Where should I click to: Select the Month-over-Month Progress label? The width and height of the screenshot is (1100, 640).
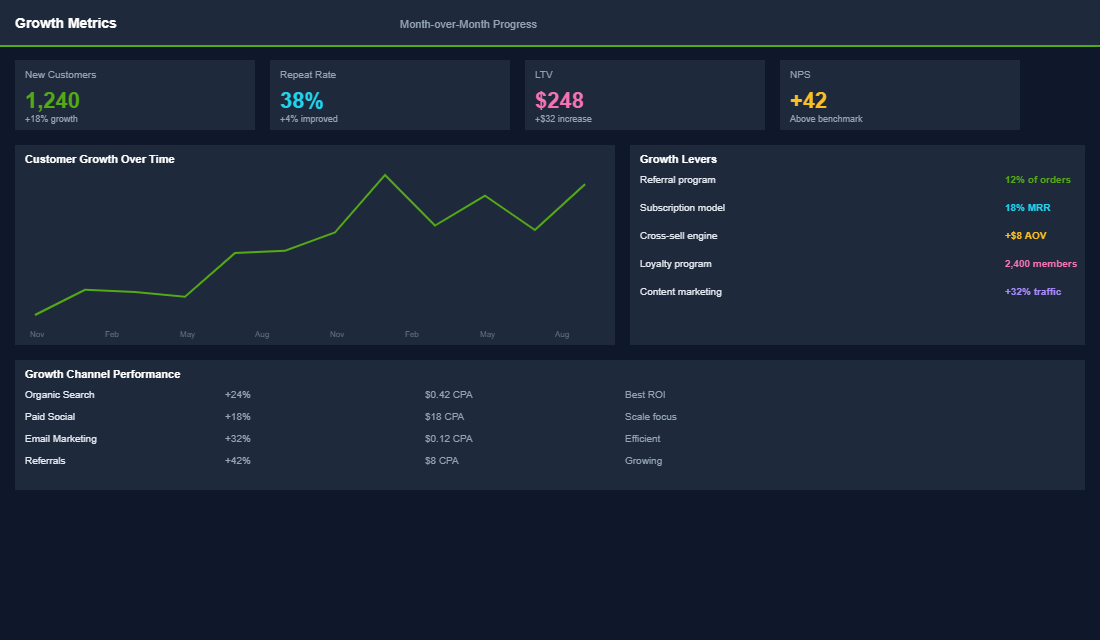click(468, 24)
